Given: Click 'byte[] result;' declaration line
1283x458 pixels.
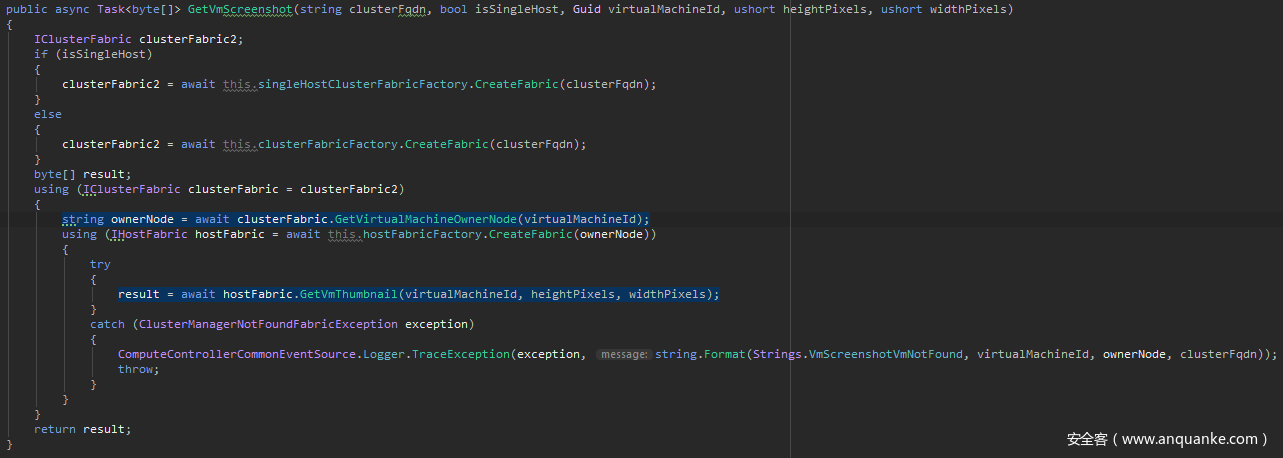Looking at the screenshot, I should click(x=82, y=174).
